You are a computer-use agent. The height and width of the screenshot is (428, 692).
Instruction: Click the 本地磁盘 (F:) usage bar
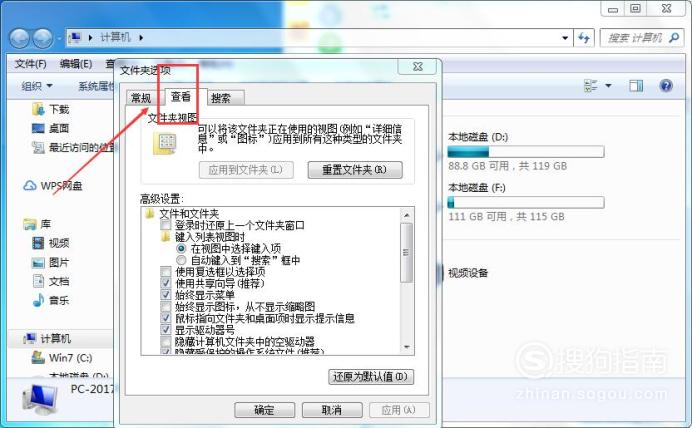coord(526,203)
